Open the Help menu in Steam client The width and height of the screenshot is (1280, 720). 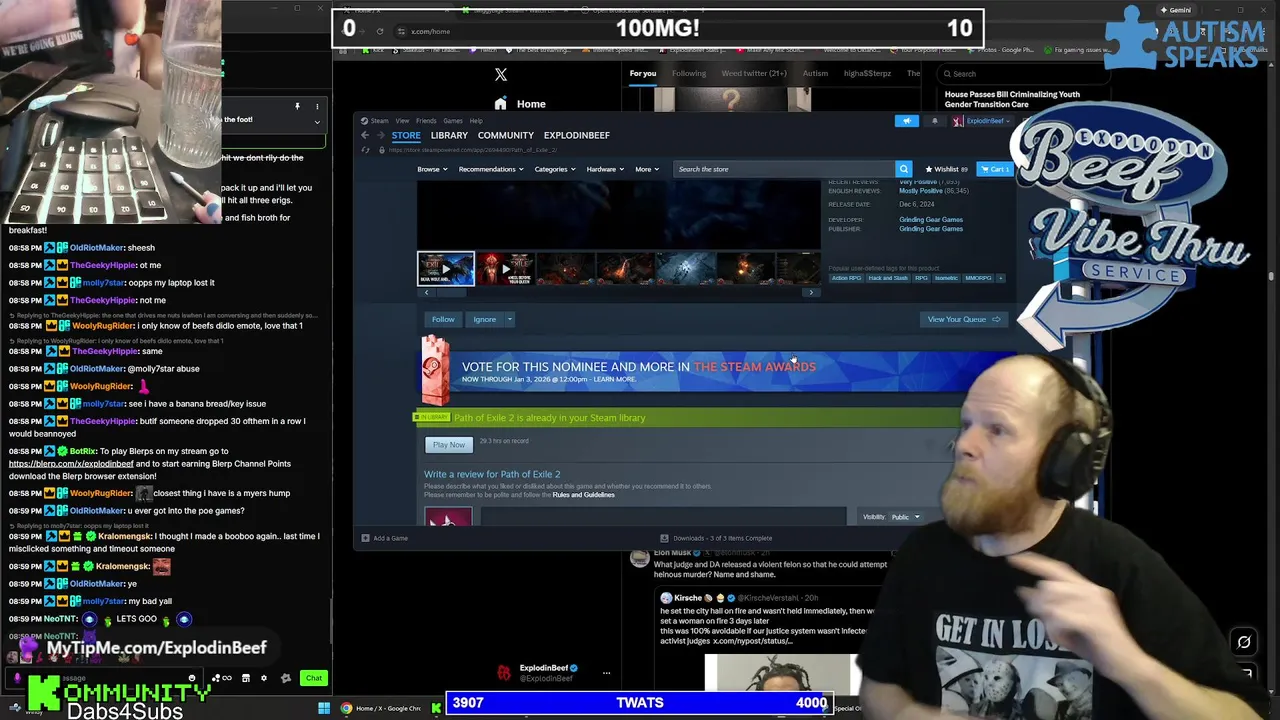(x=476, y=121)
